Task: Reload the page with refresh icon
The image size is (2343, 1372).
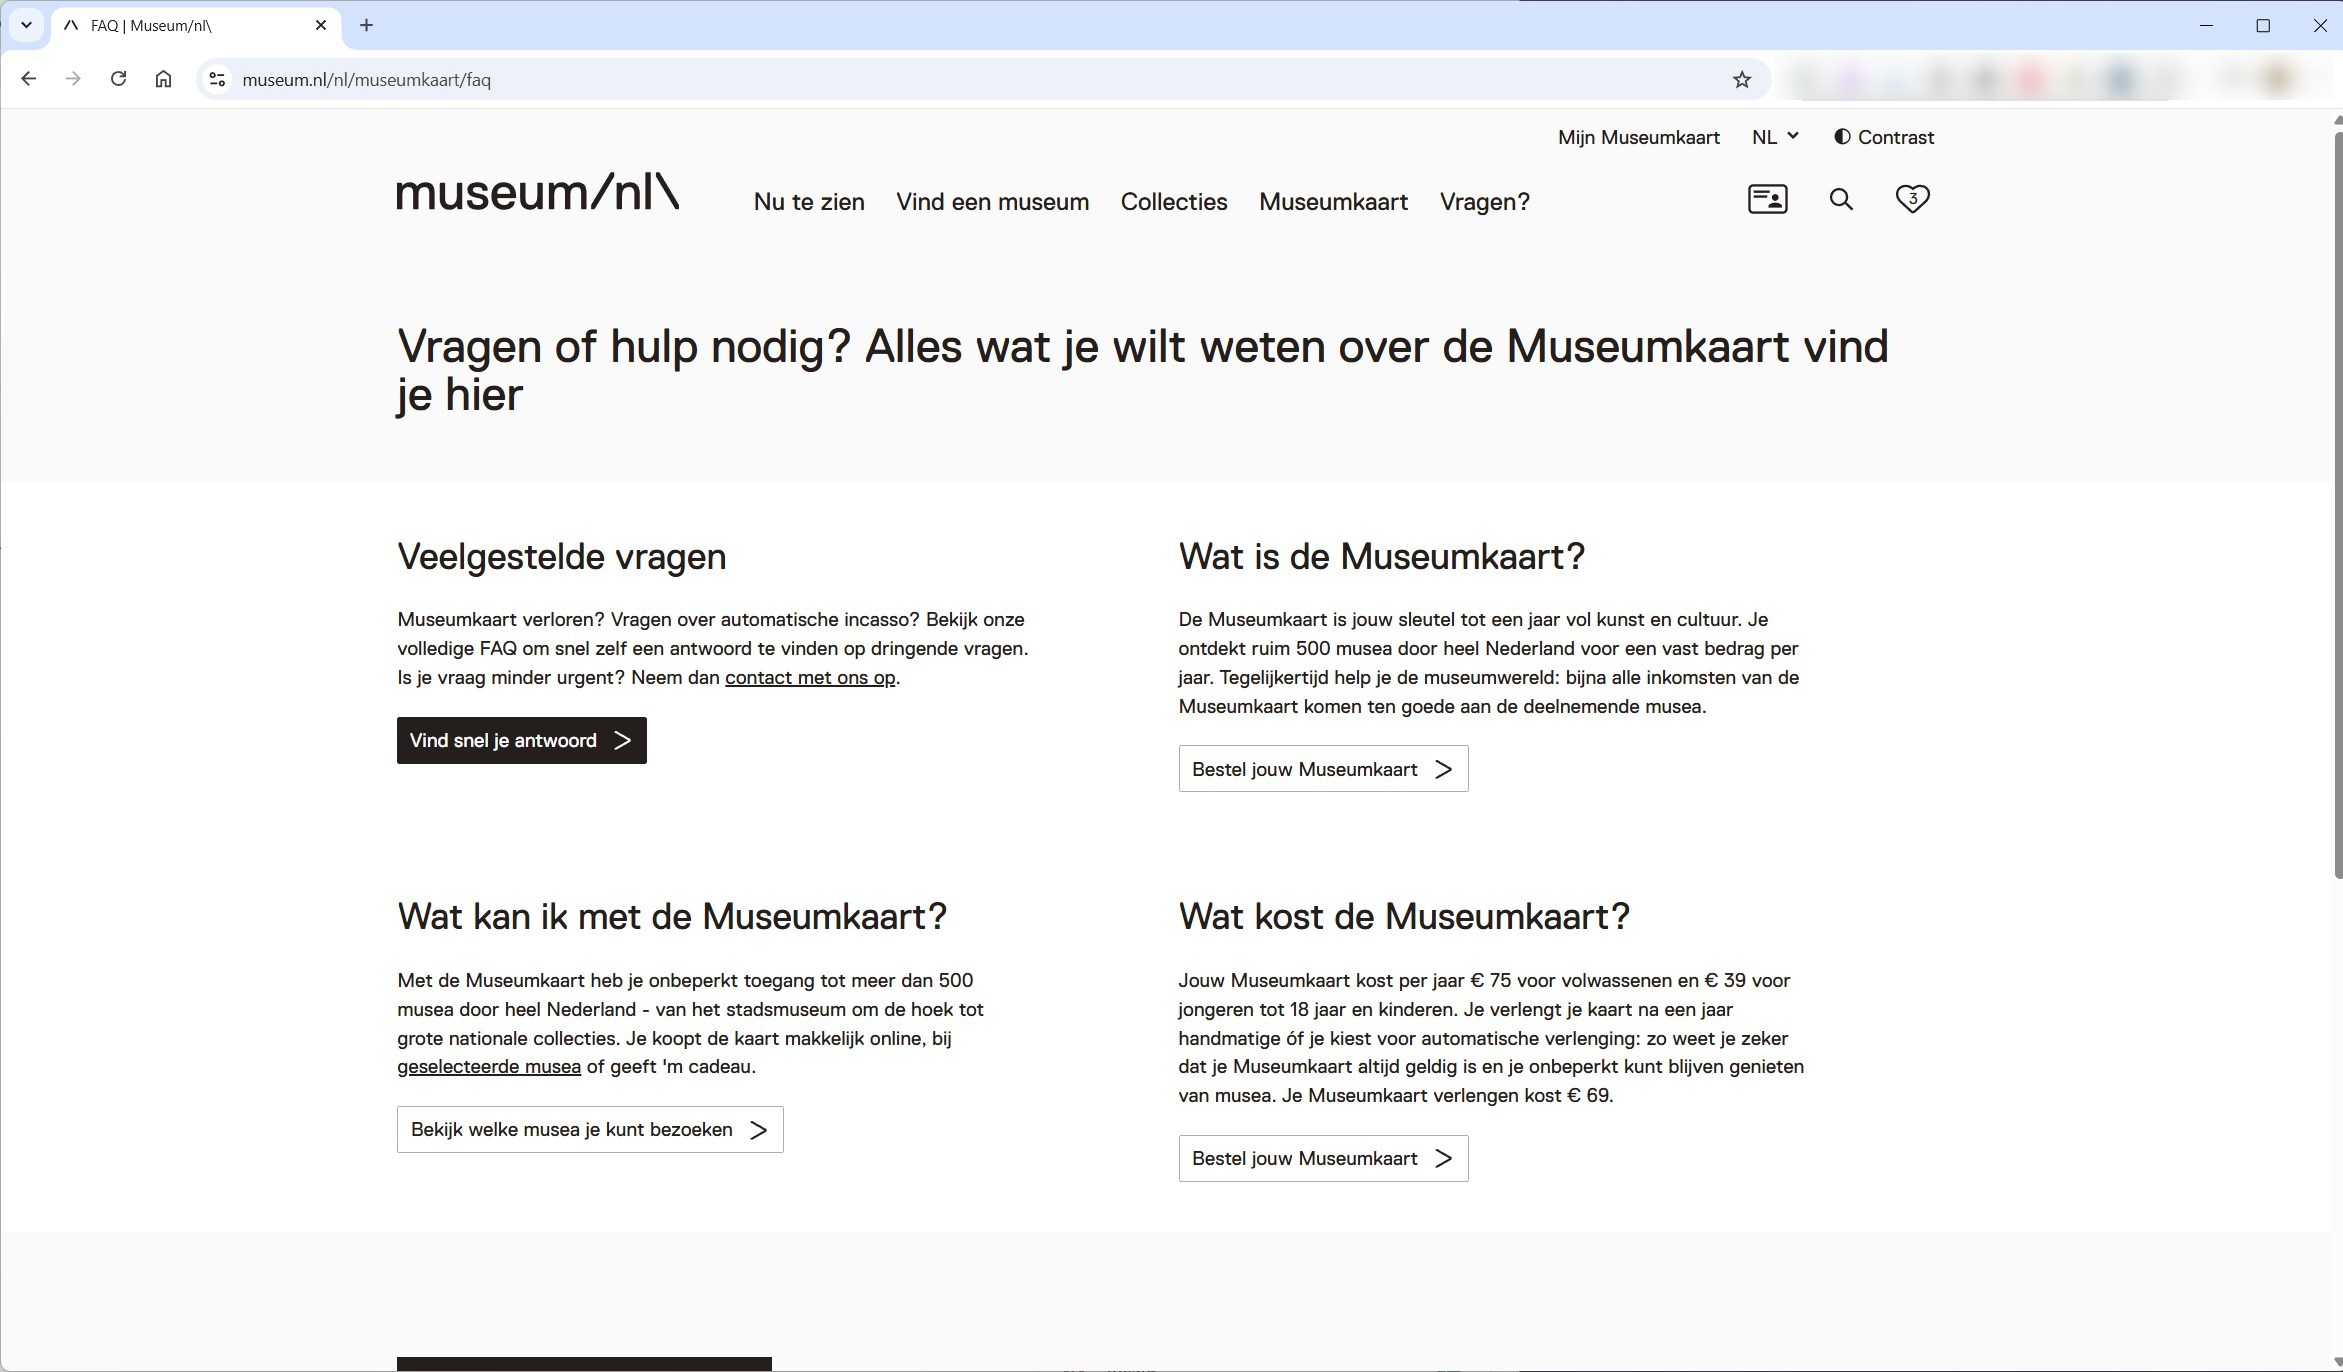Action: pyautogui.click(x=118, y=79)
